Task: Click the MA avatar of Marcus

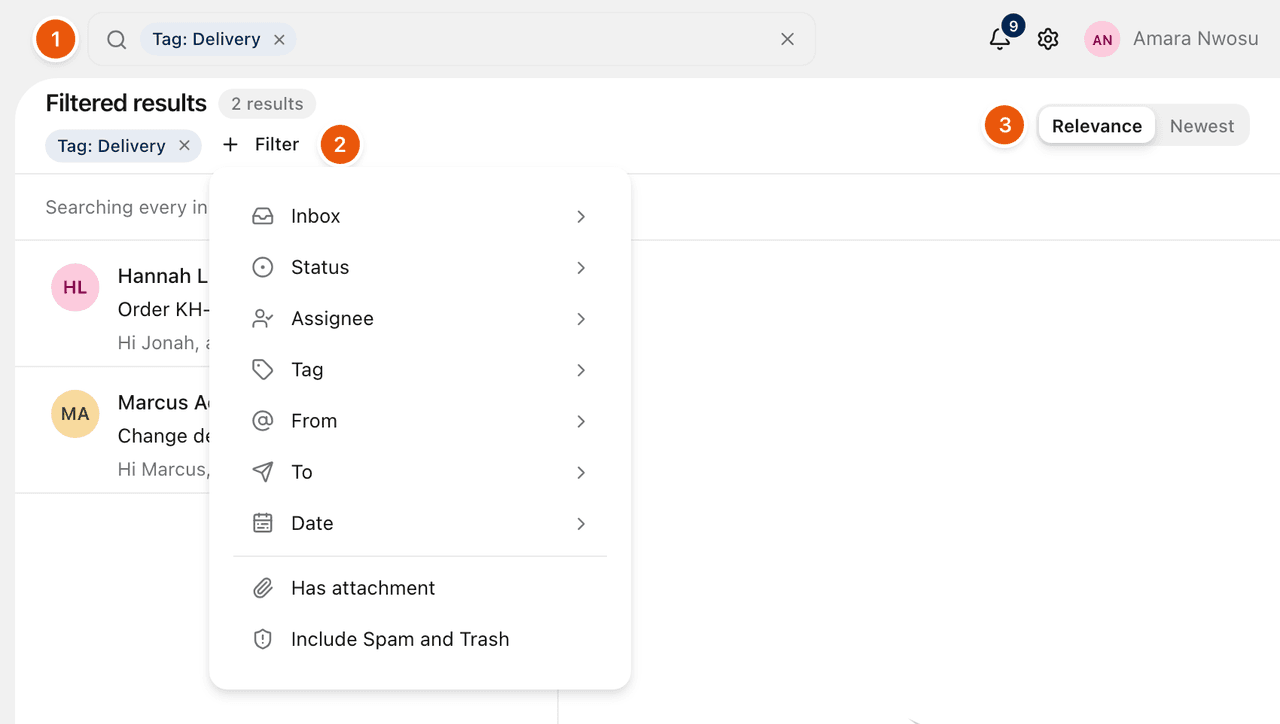Action: click(75, 414)
